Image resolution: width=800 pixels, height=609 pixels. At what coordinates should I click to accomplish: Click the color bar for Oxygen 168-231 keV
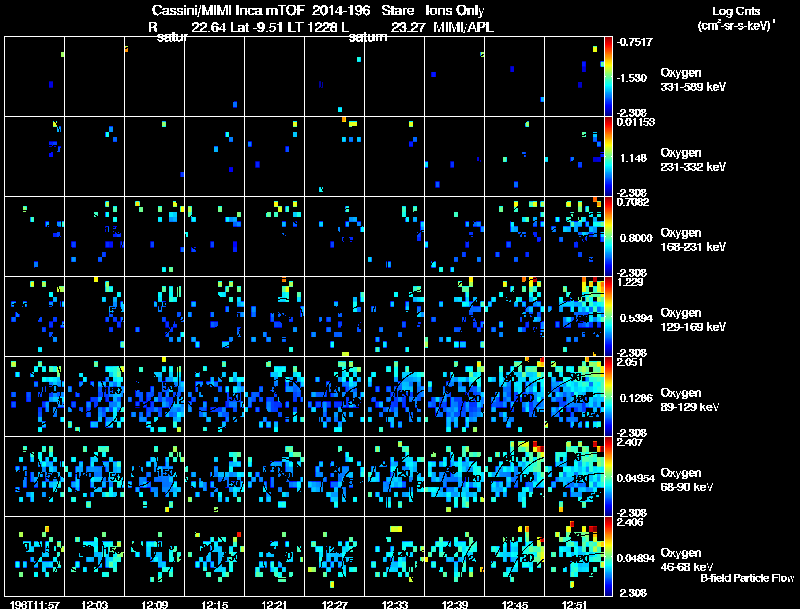coord(608,236)
